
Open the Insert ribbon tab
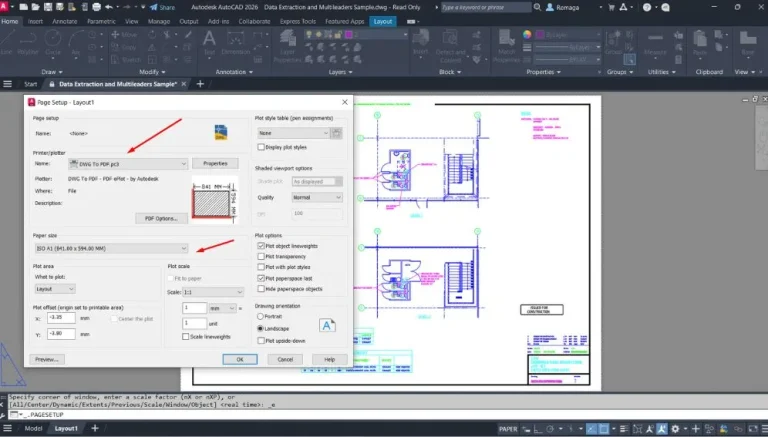pyautogui.click(x=35, y=22)
